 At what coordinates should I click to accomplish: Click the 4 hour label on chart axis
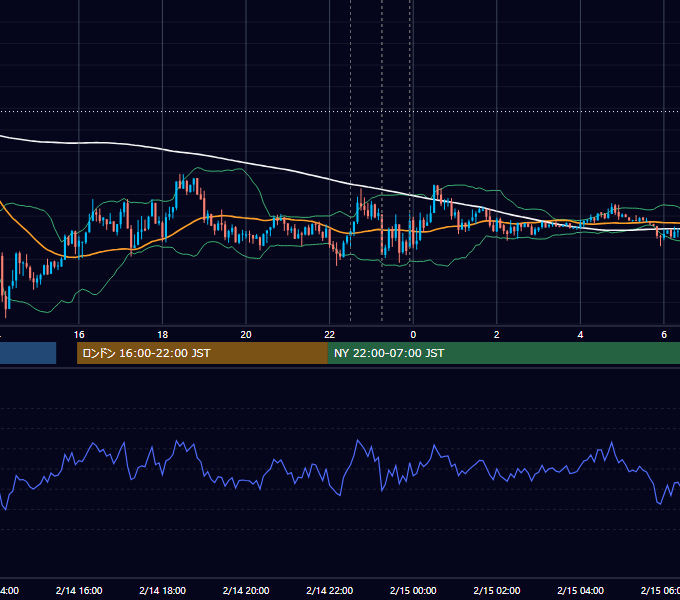point(580,335)
